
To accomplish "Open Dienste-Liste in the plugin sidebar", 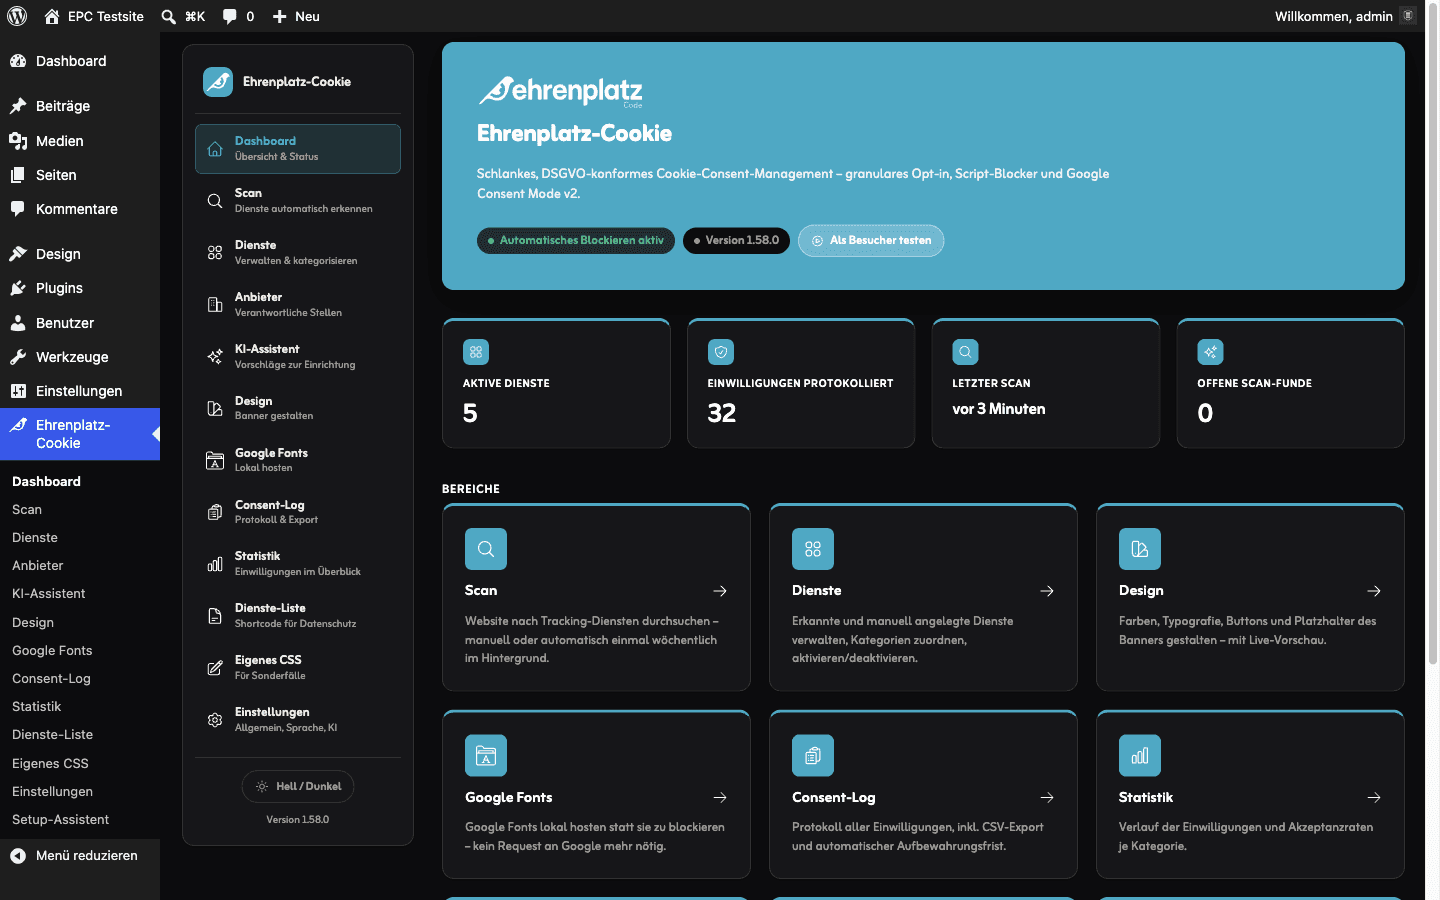I will pyautogui.click(x=298, y=616).
